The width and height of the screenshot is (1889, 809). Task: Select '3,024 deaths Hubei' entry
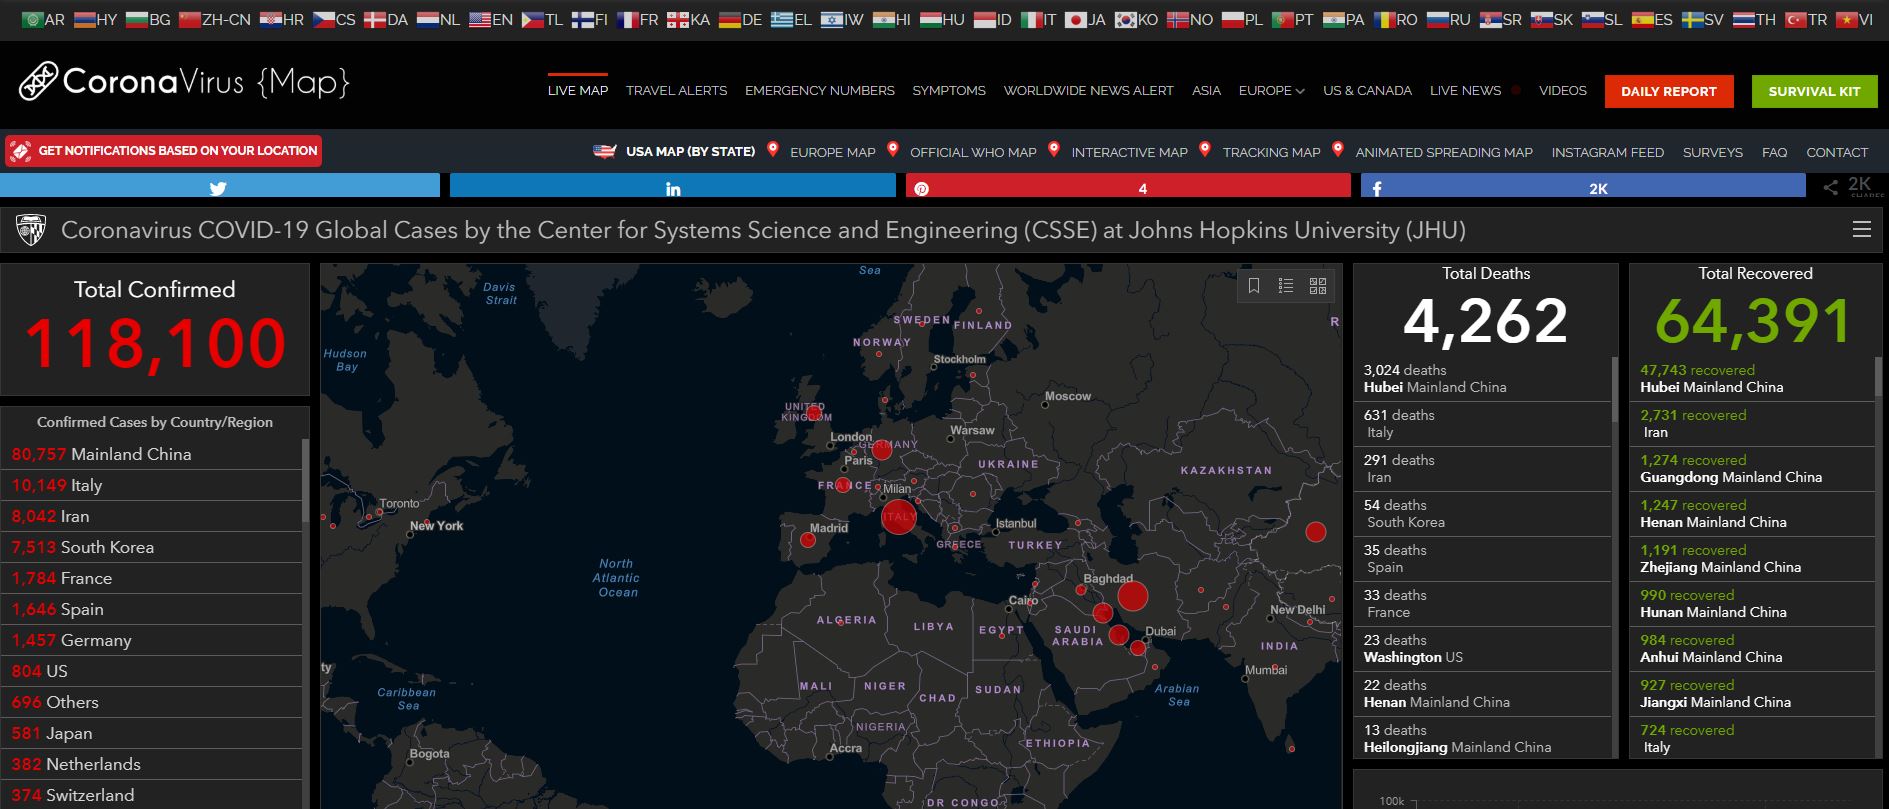point(1483,379)
